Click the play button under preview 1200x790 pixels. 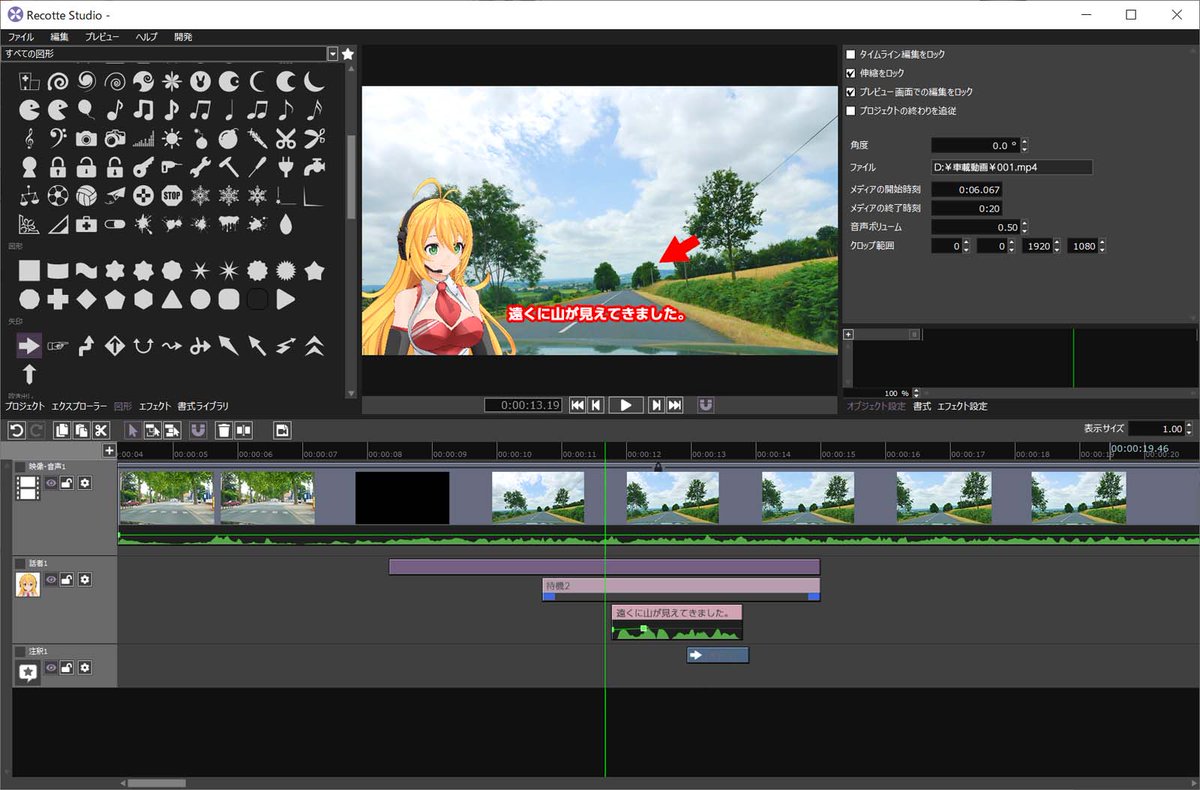pos(625,405)
